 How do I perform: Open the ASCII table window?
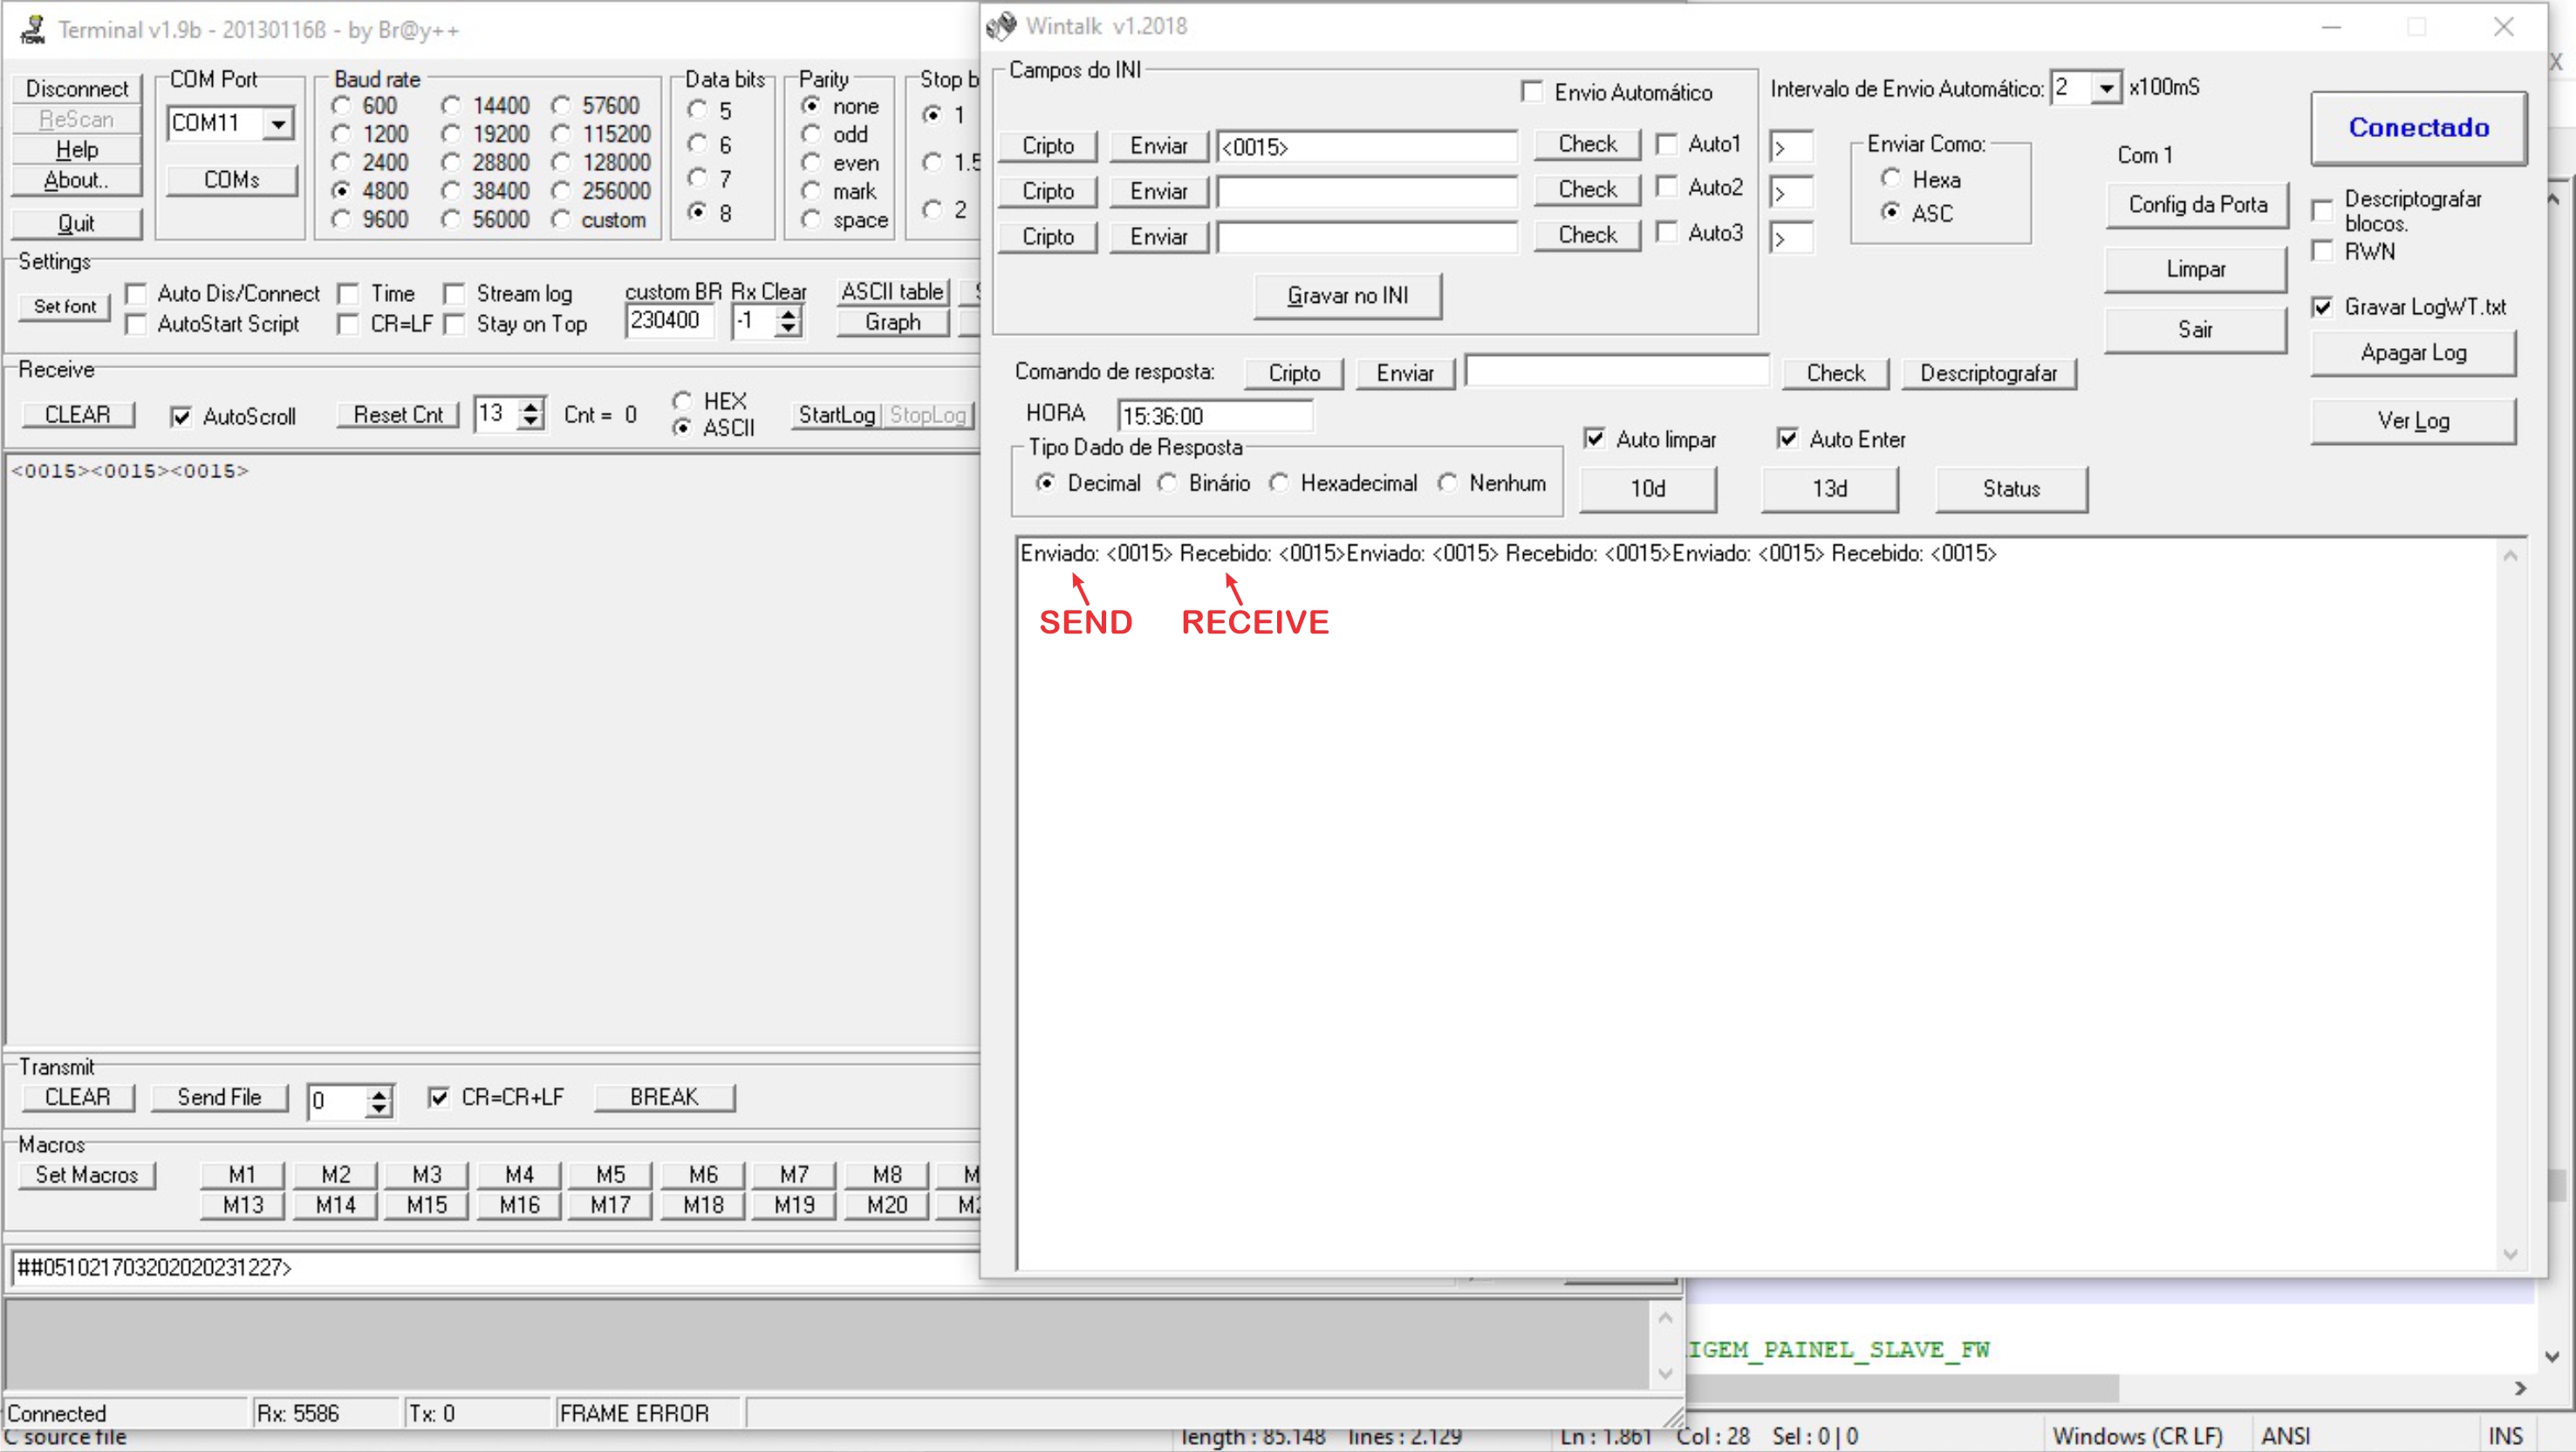(892, 291)
